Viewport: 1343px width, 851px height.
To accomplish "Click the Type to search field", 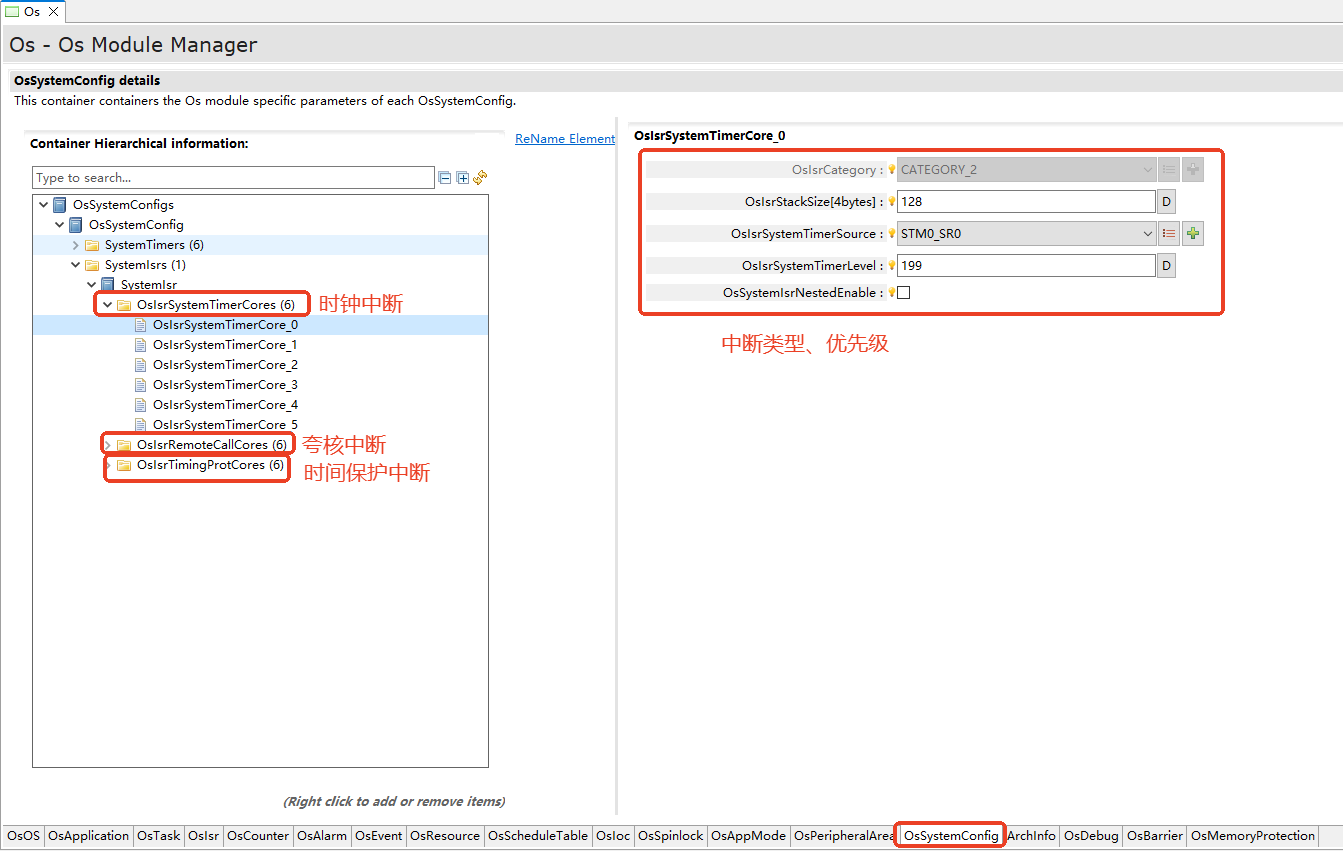I will 233,178.
